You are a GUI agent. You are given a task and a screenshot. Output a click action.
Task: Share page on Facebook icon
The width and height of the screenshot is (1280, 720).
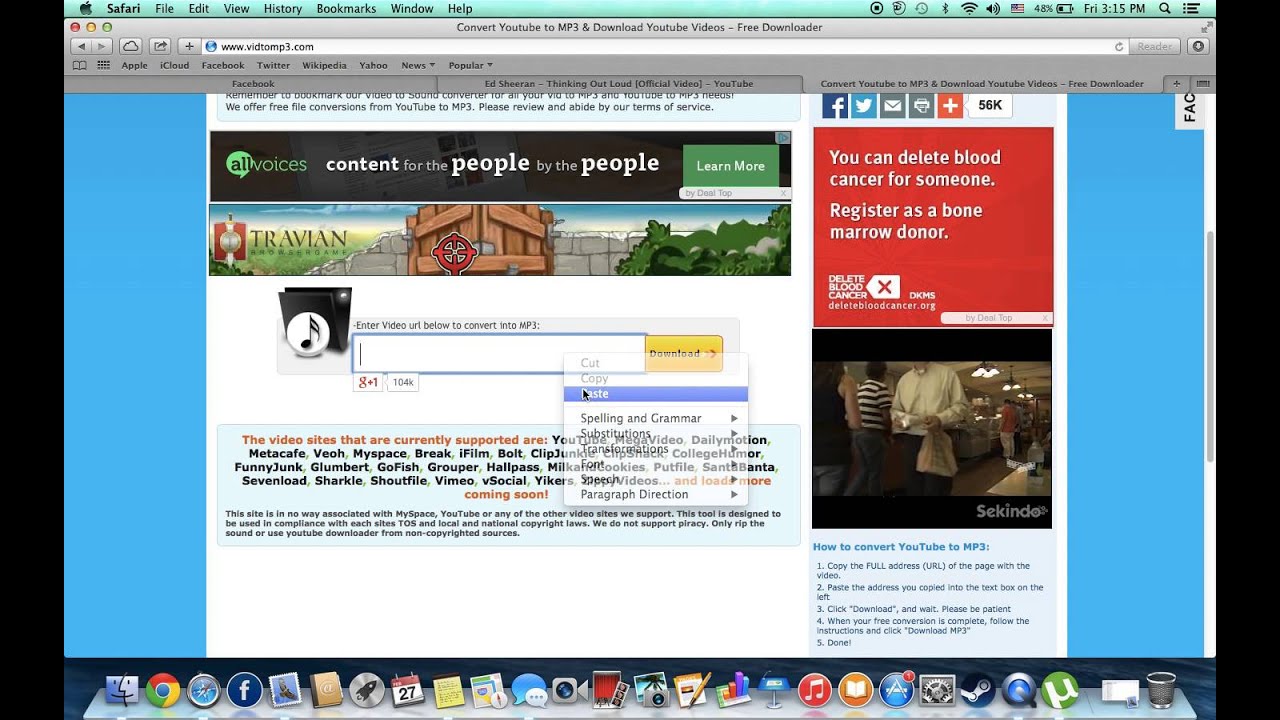[835, 105]
